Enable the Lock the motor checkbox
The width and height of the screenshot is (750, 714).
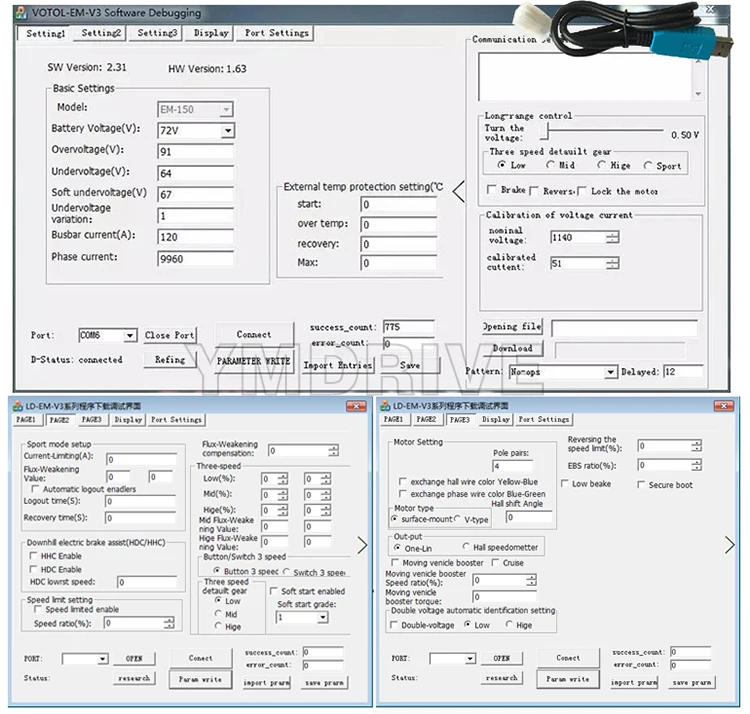582,191
